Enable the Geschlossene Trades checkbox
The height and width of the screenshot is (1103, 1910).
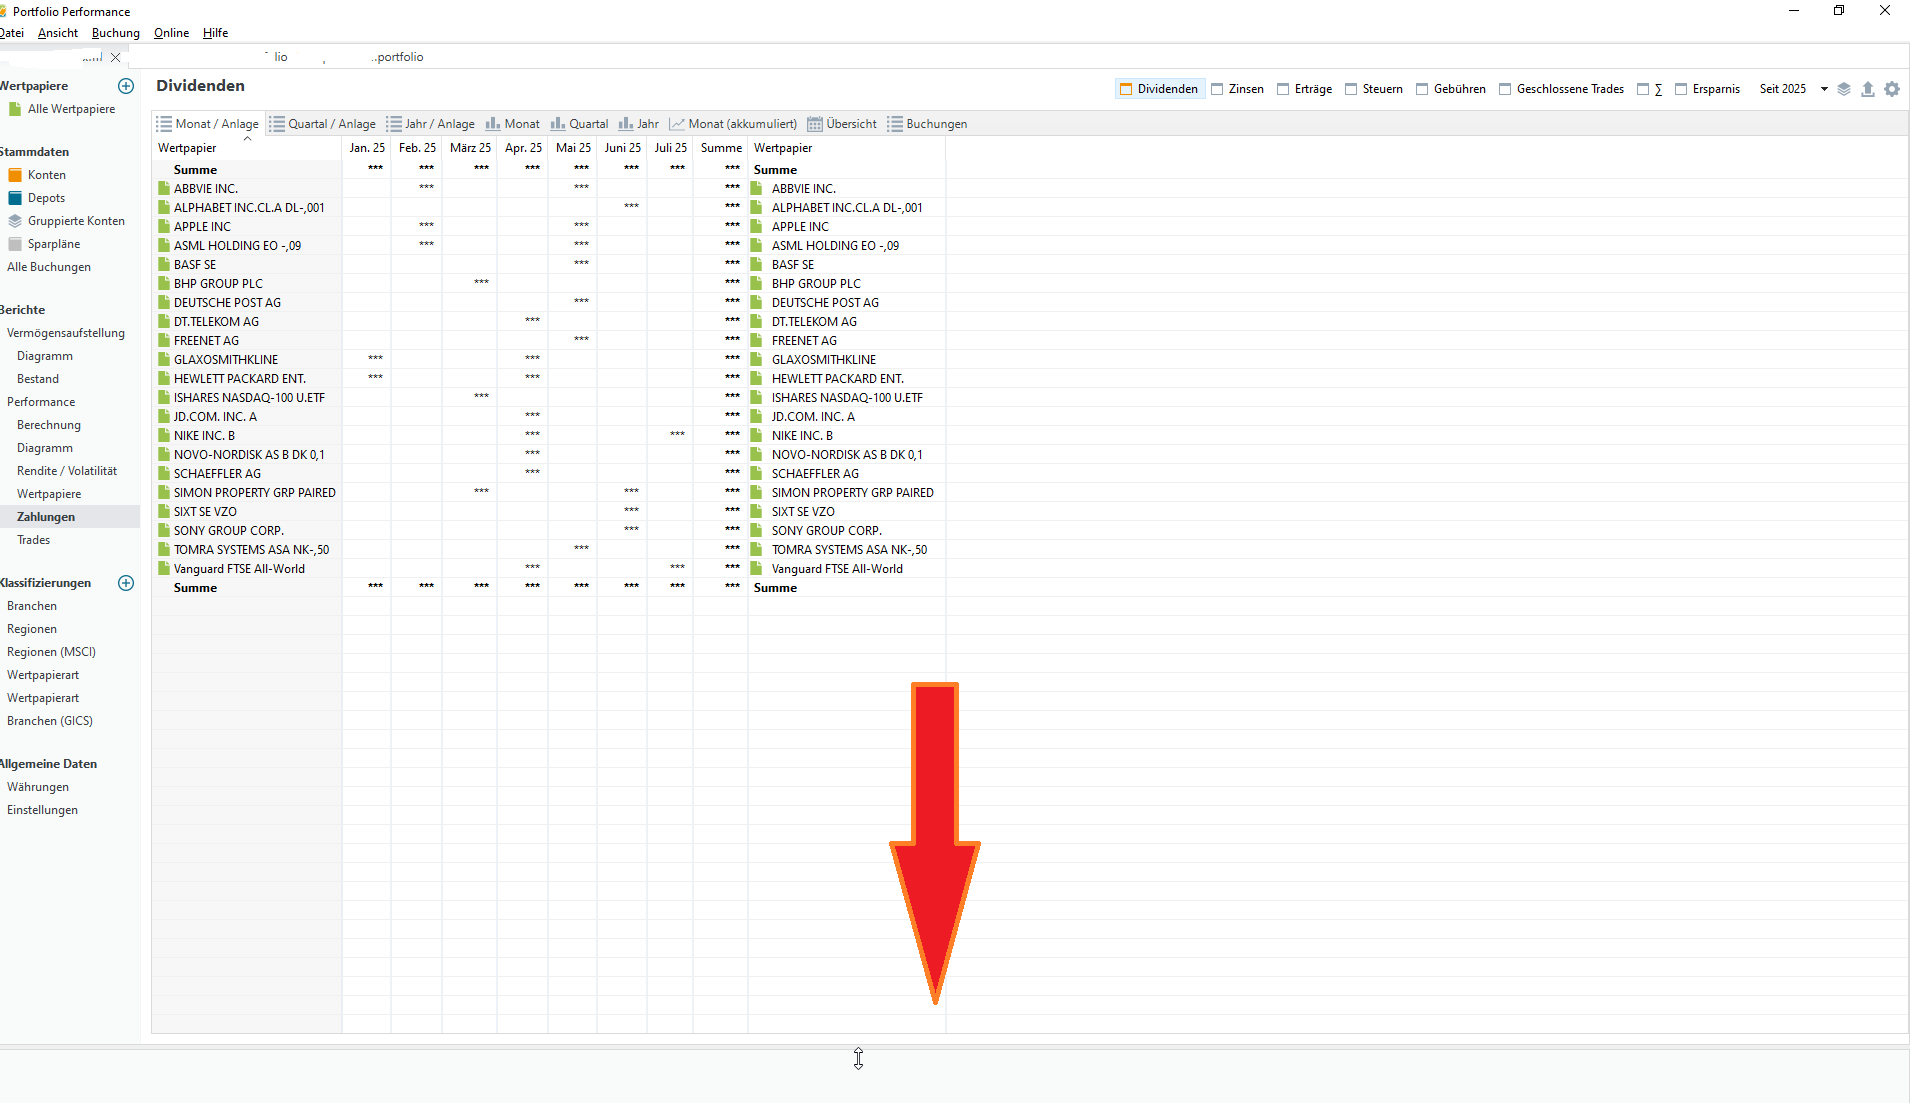pyautogui.click(x=1505, y=89)
